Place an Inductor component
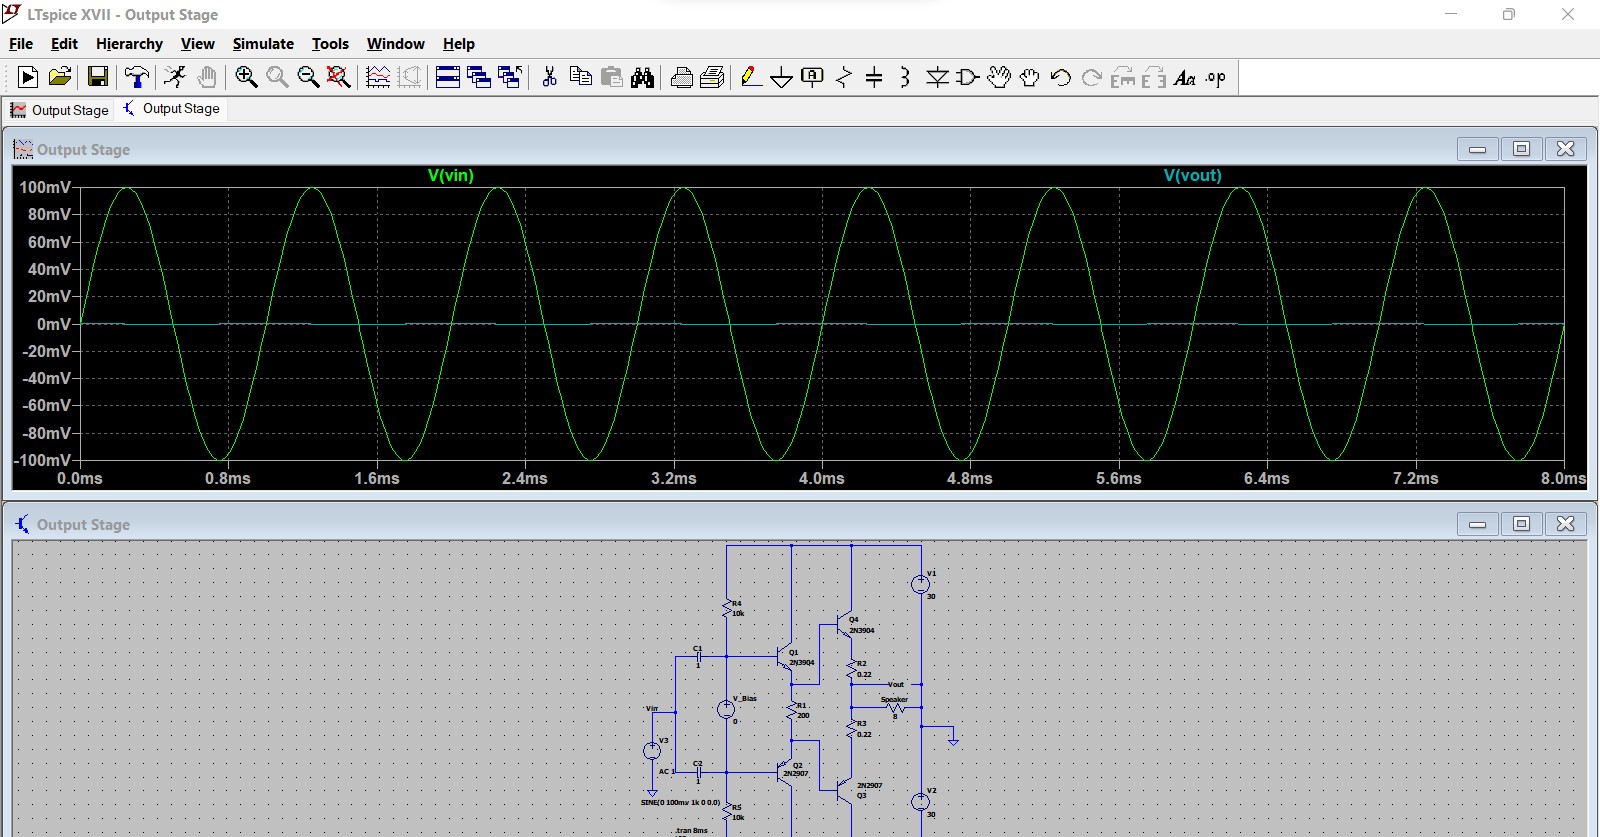Image resolution: width=1600 pixels, height=837 pixels. [905, 77]
